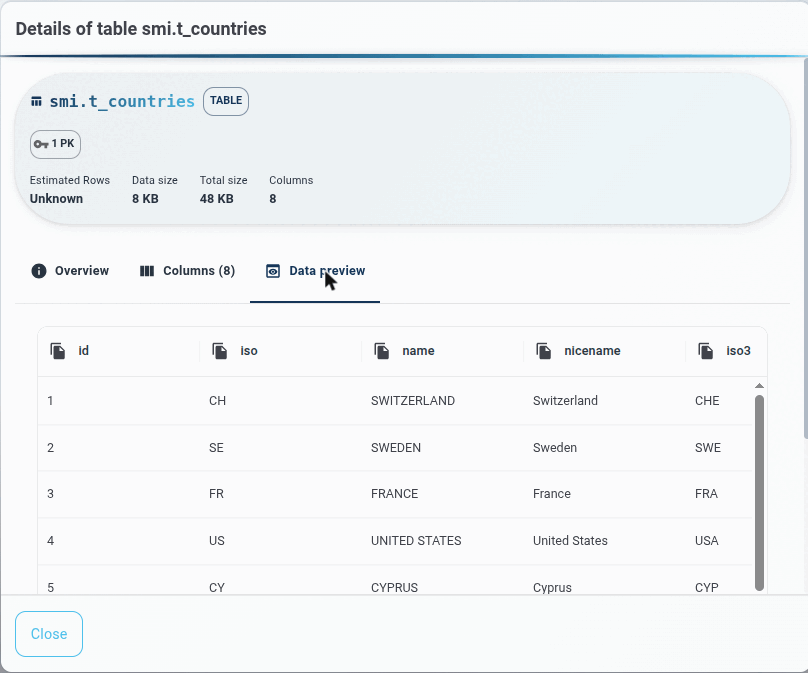The width and height of the screenshot is (808, 673).
Task: Copy the nicename column header icon
Action: [x=543, y=351]
